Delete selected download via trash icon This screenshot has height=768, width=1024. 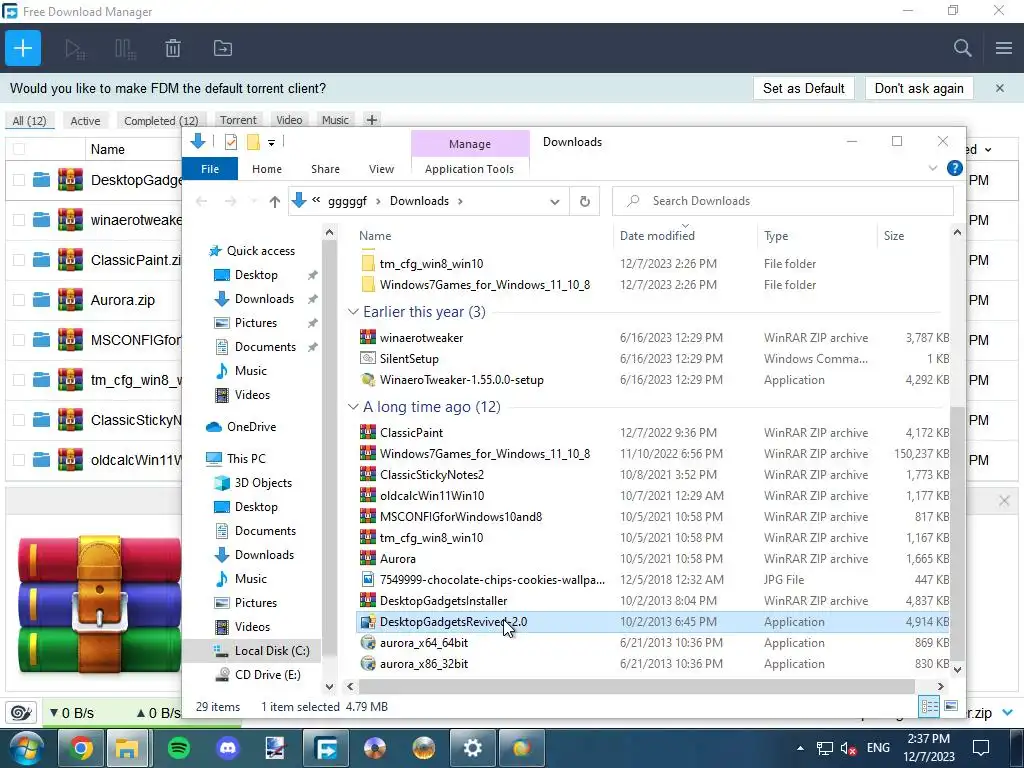click(x=173, y=49)
